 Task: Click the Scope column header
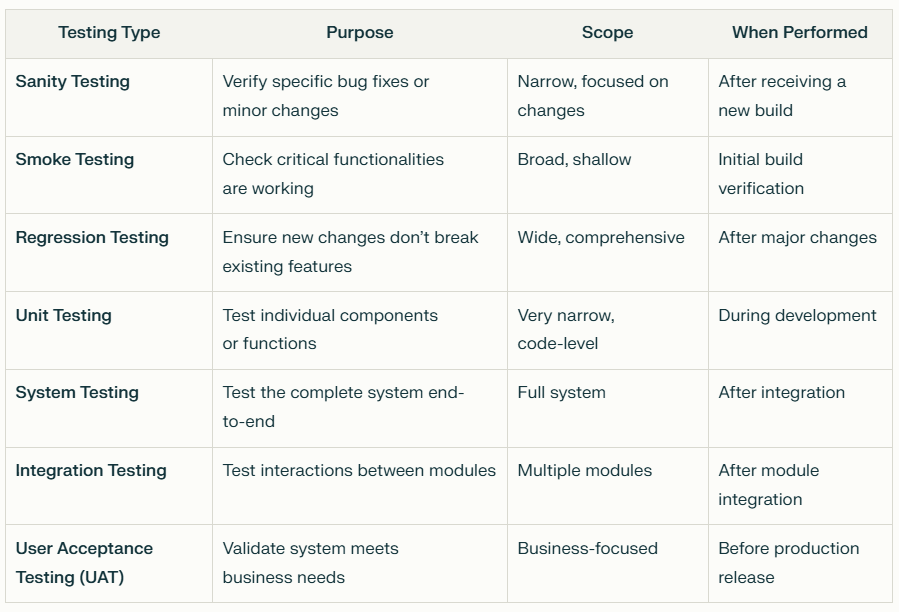(607, 33)
